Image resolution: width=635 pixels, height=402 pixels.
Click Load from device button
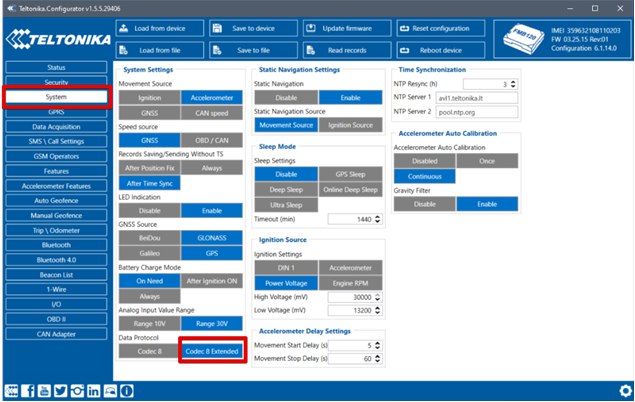tap(160, 28)
